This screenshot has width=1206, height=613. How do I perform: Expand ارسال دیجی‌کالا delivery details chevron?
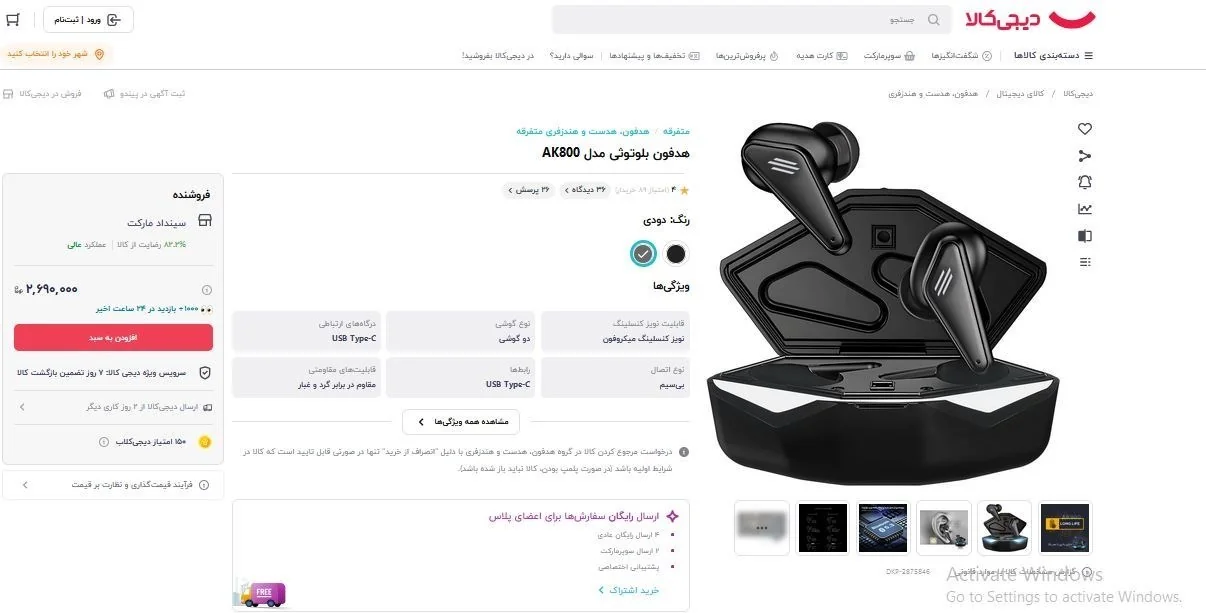[x=22, y=407]
